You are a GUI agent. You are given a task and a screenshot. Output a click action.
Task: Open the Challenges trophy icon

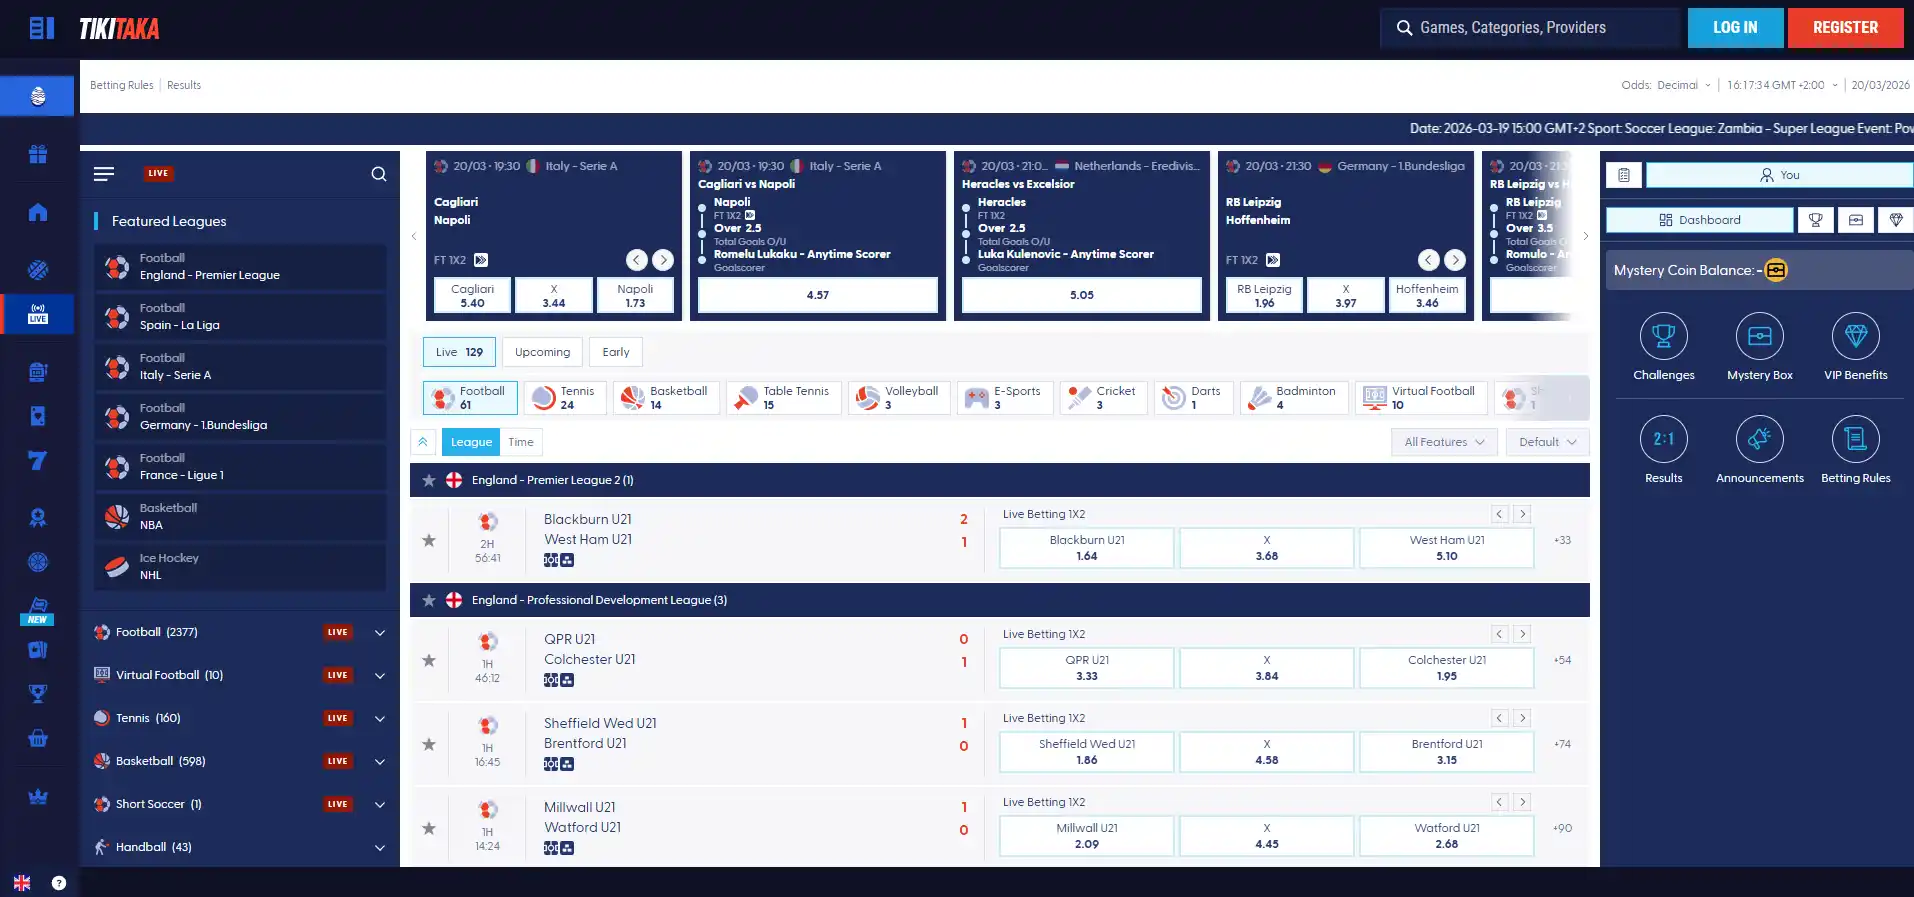[1663, 337]
